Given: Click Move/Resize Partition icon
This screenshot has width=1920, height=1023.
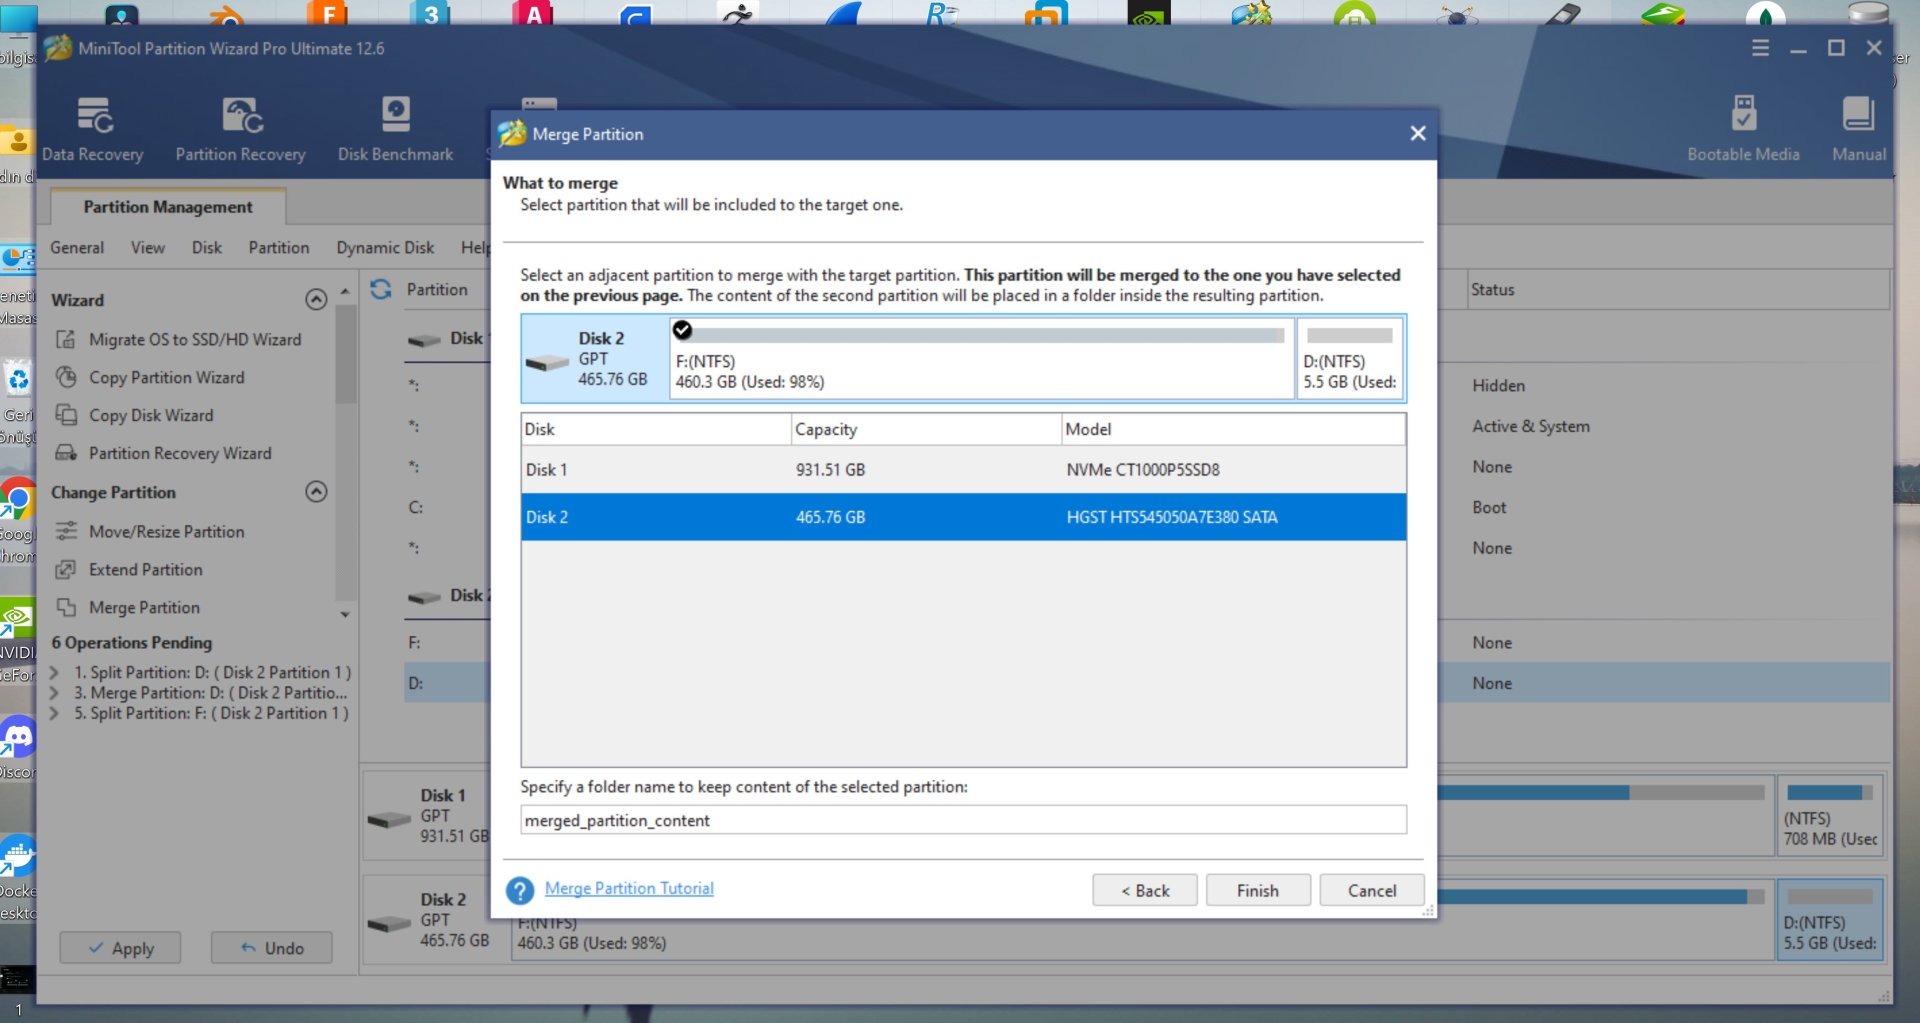Looking at the screenshot, I should coord(66,531).
